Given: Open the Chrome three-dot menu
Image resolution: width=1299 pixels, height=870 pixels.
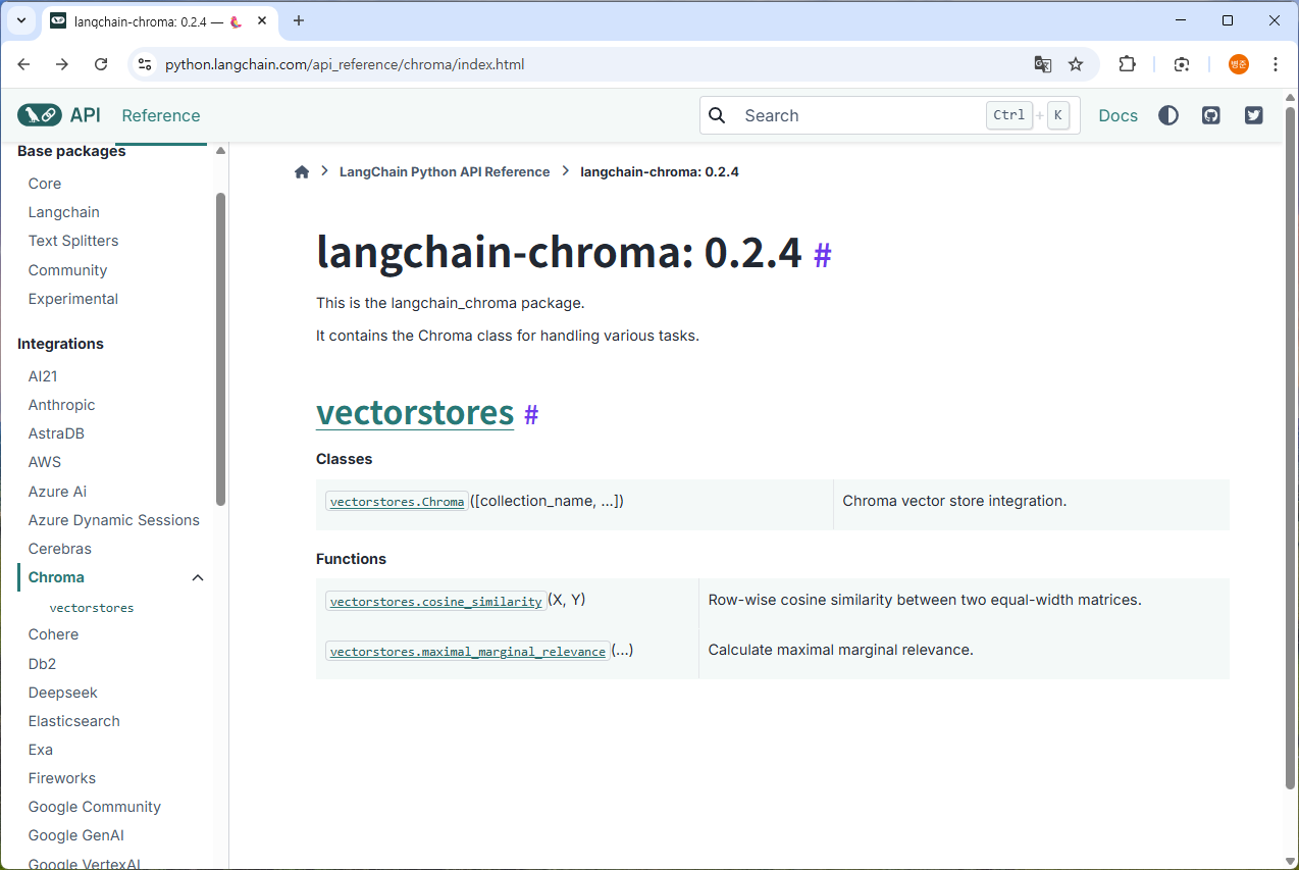Looking at the screenshot, I should pos(1276,64).
